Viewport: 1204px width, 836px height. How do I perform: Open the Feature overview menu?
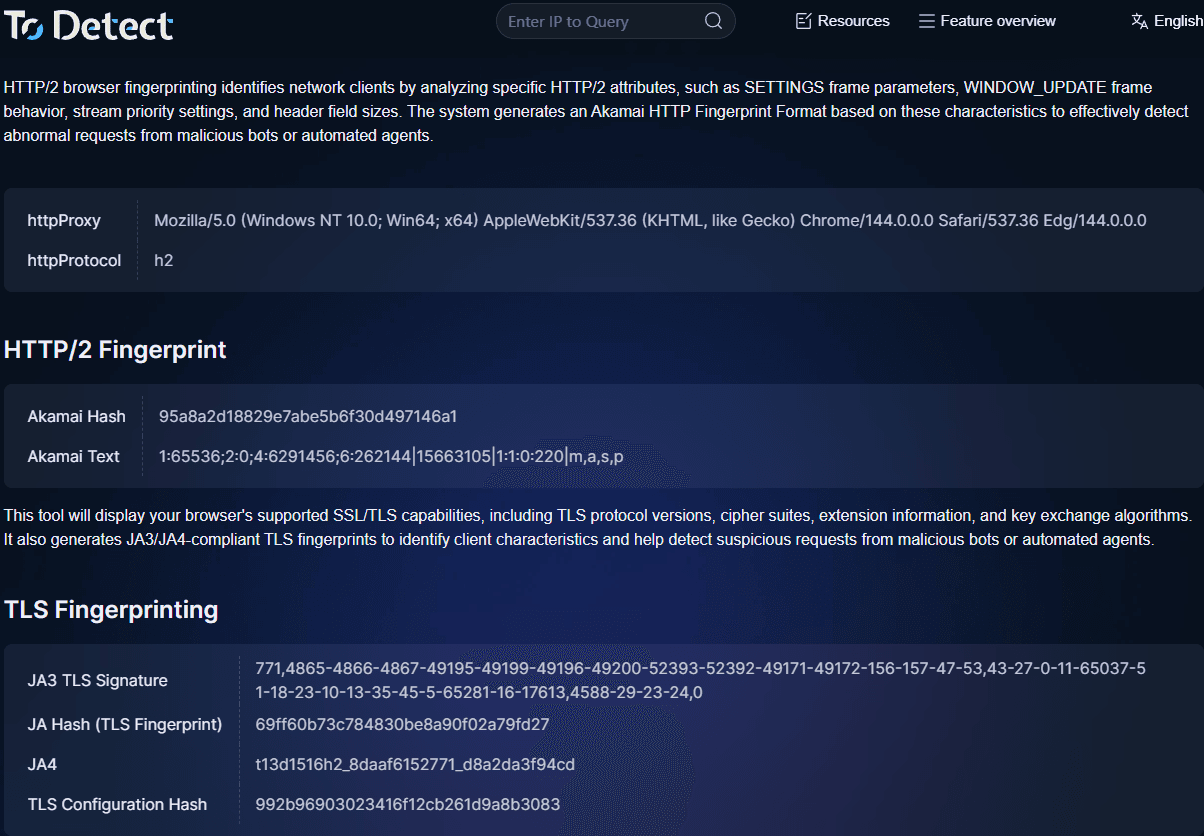(997, 21)
